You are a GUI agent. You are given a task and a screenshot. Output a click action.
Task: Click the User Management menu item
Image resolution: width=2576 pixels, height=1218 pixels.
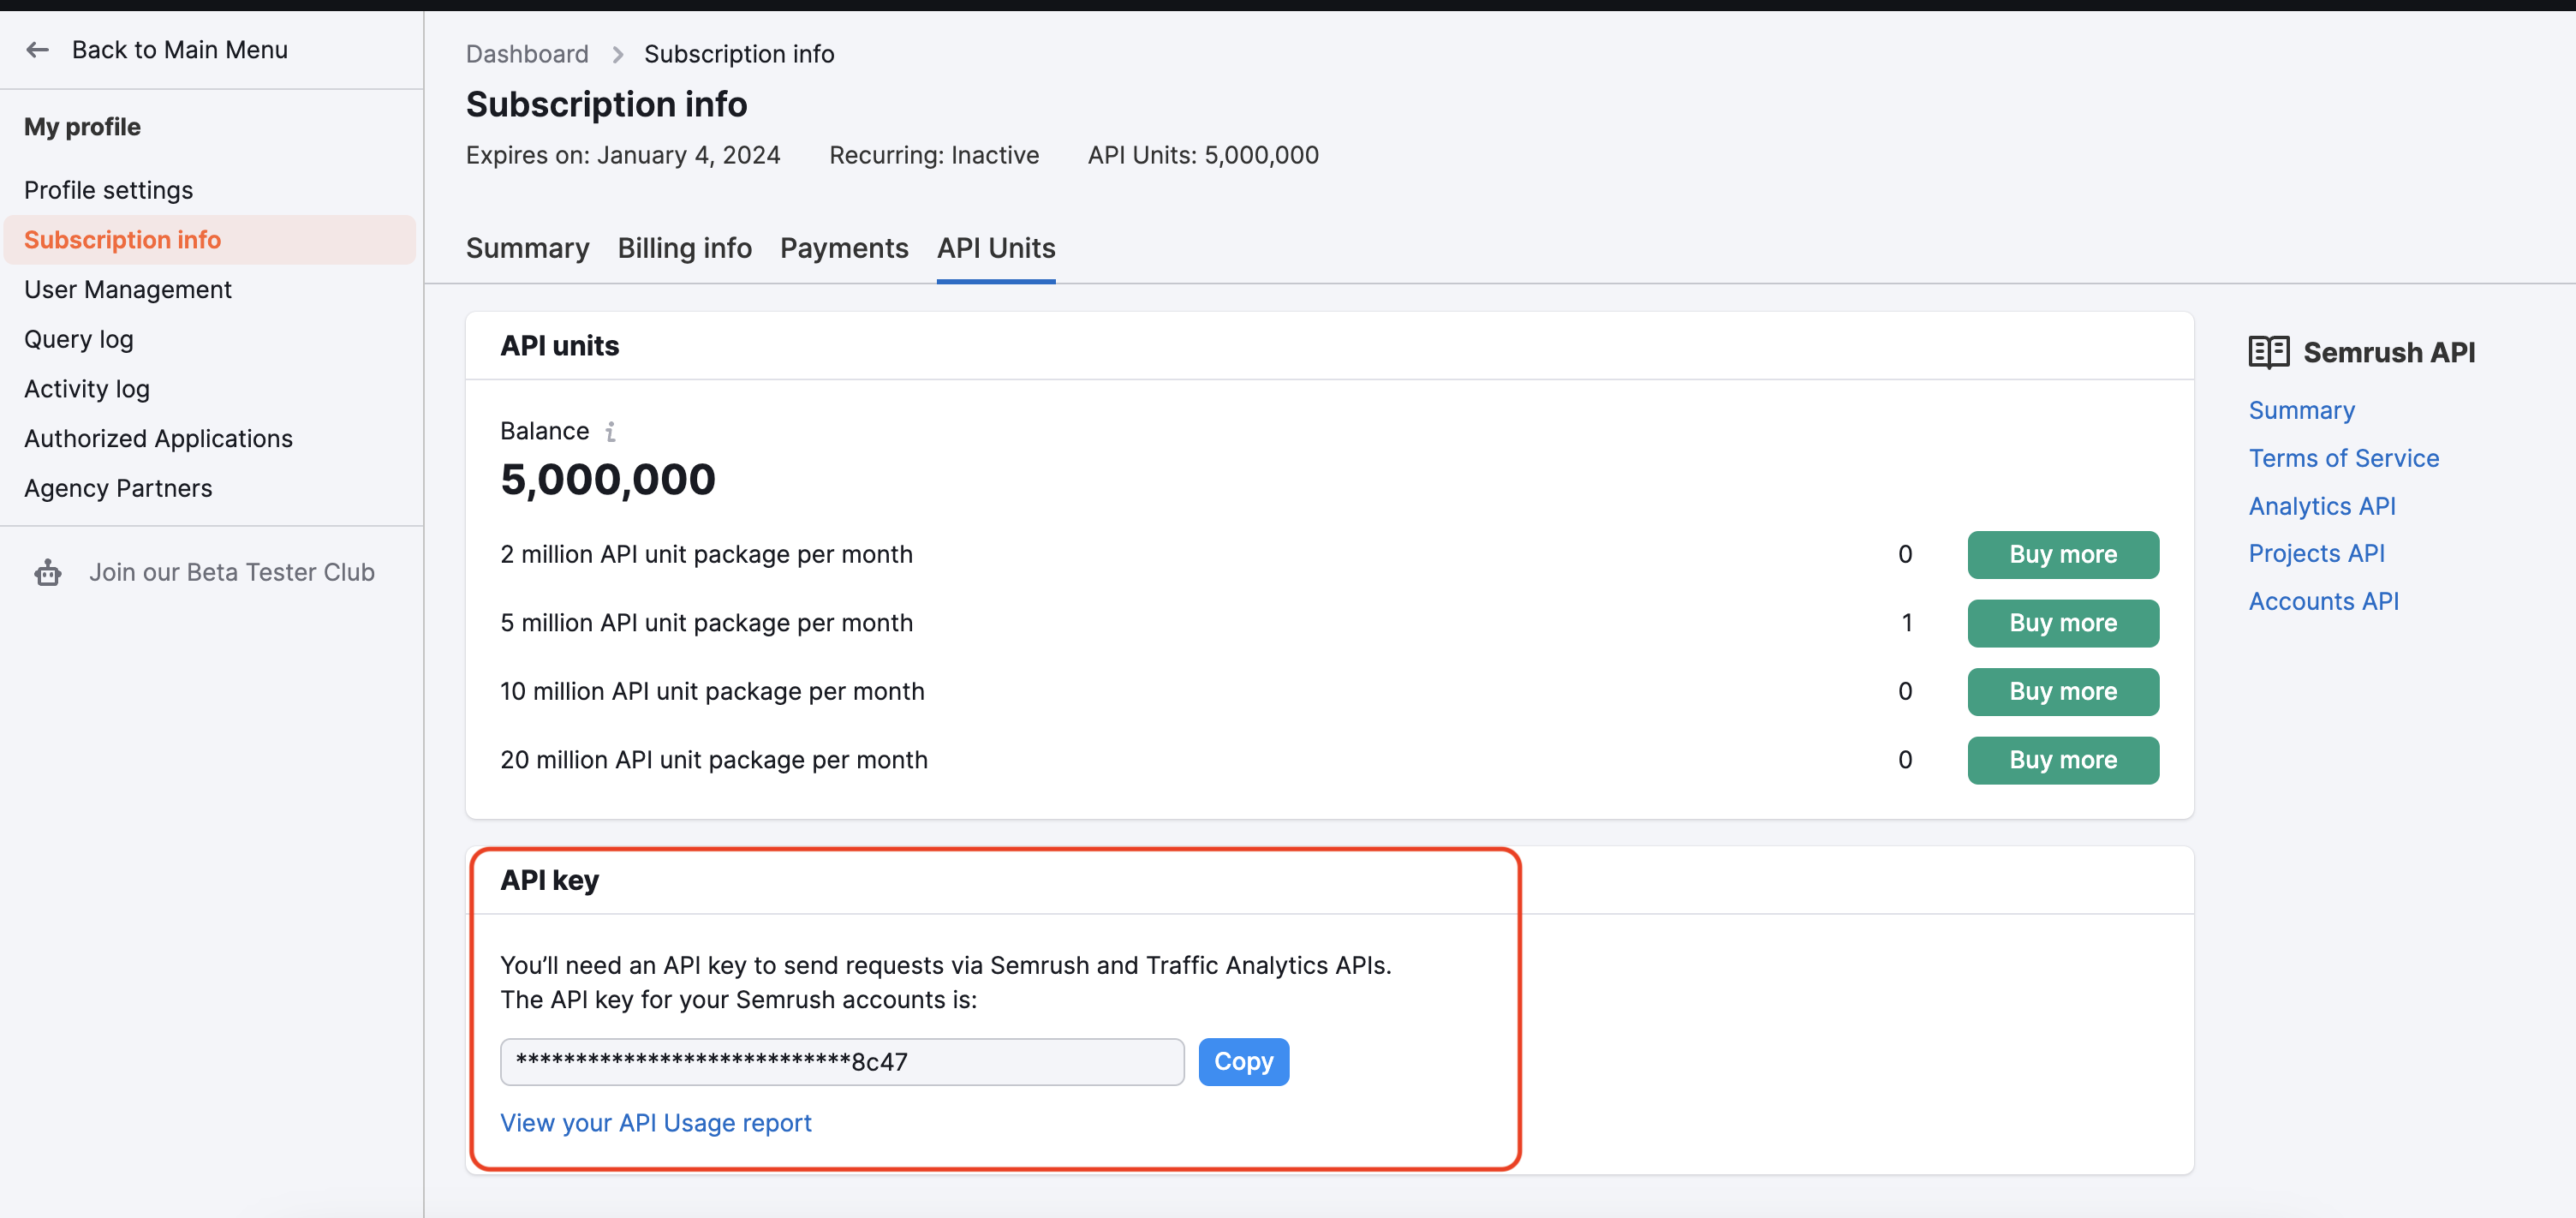(x=128, y=288)
